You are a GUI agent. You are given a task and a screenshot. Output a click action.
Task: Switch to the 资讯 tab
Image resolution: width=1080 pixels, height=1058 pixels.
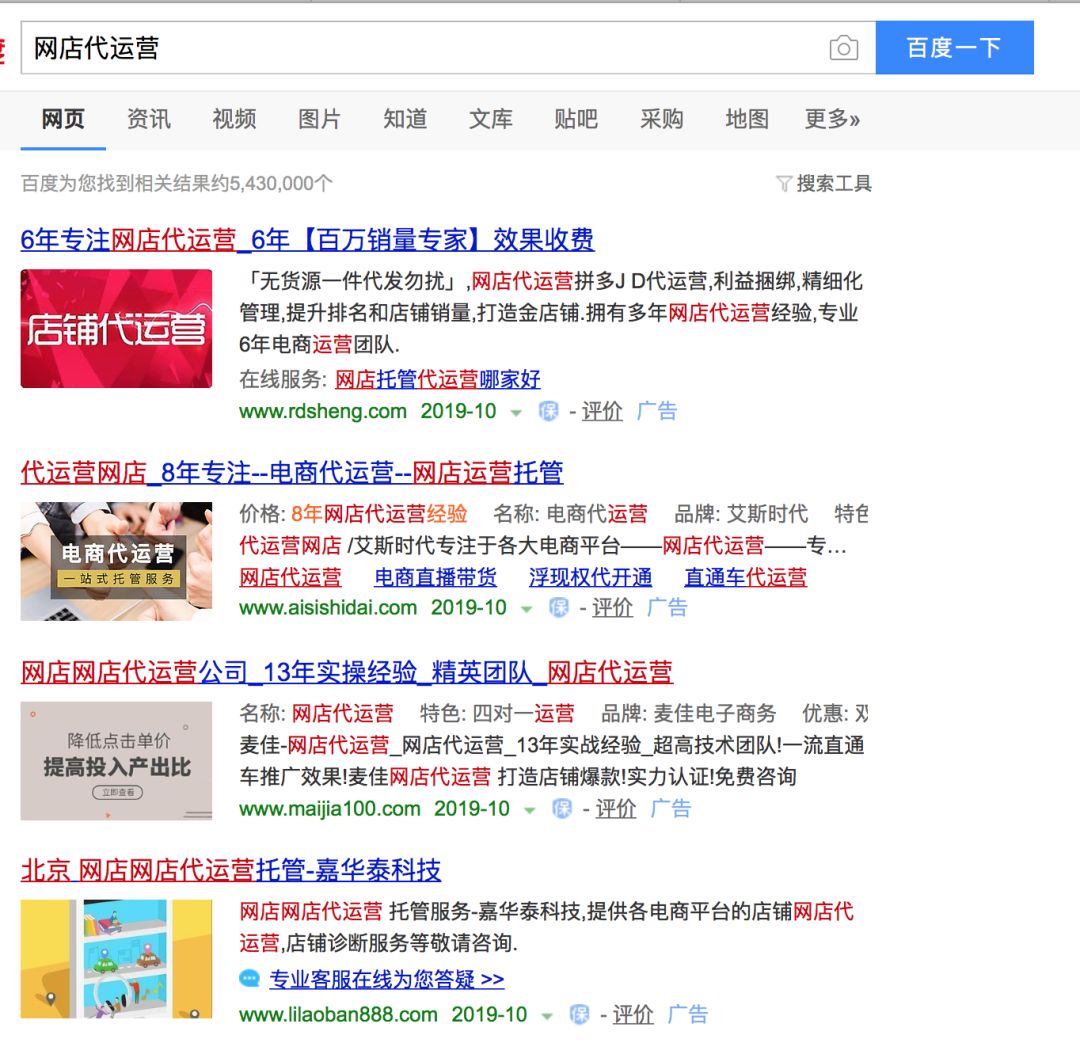click(149, 119)
